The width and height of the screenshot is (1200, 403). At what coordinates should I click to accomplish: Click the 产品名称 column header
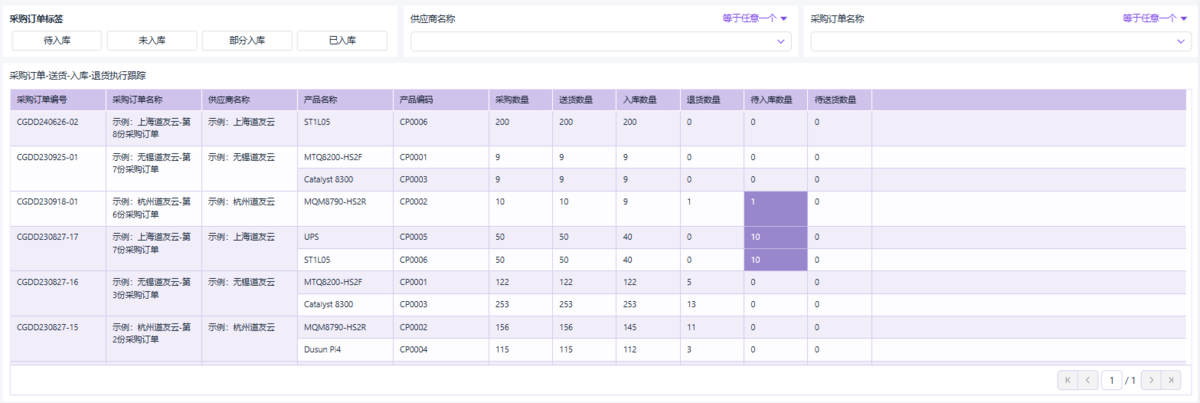click(x=320, y=100)
